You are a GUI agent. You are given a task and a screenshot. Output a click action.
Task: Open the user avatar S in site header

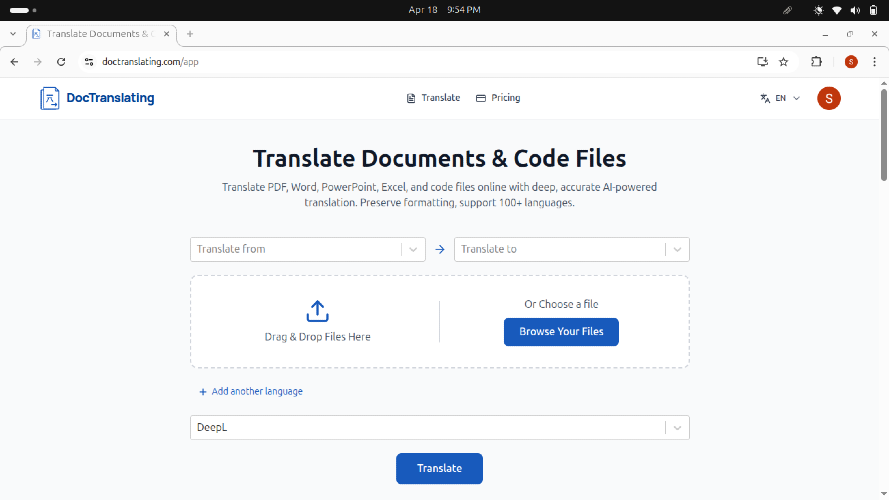[828, 98]
